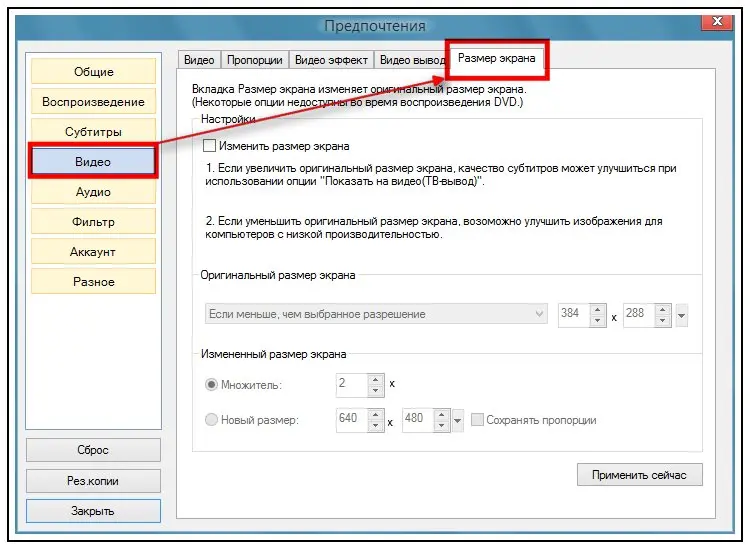Open the Аккаунт preferences section
750x549 pixels.
pyautogui.click(x=93, y=252)
